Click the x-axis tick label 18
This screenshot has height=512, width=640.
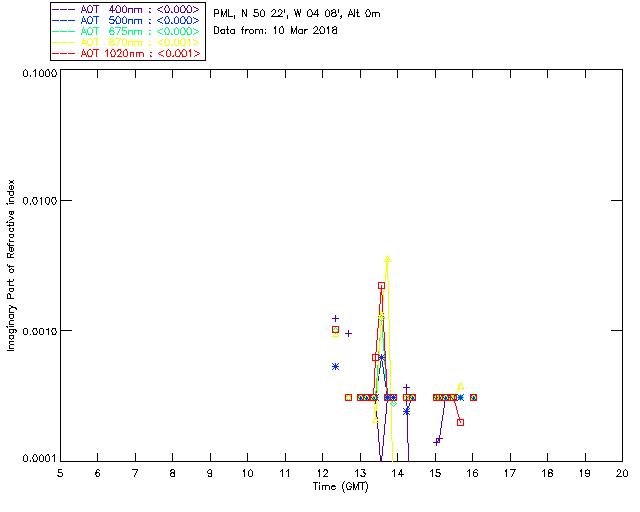[x=547, y=473]
